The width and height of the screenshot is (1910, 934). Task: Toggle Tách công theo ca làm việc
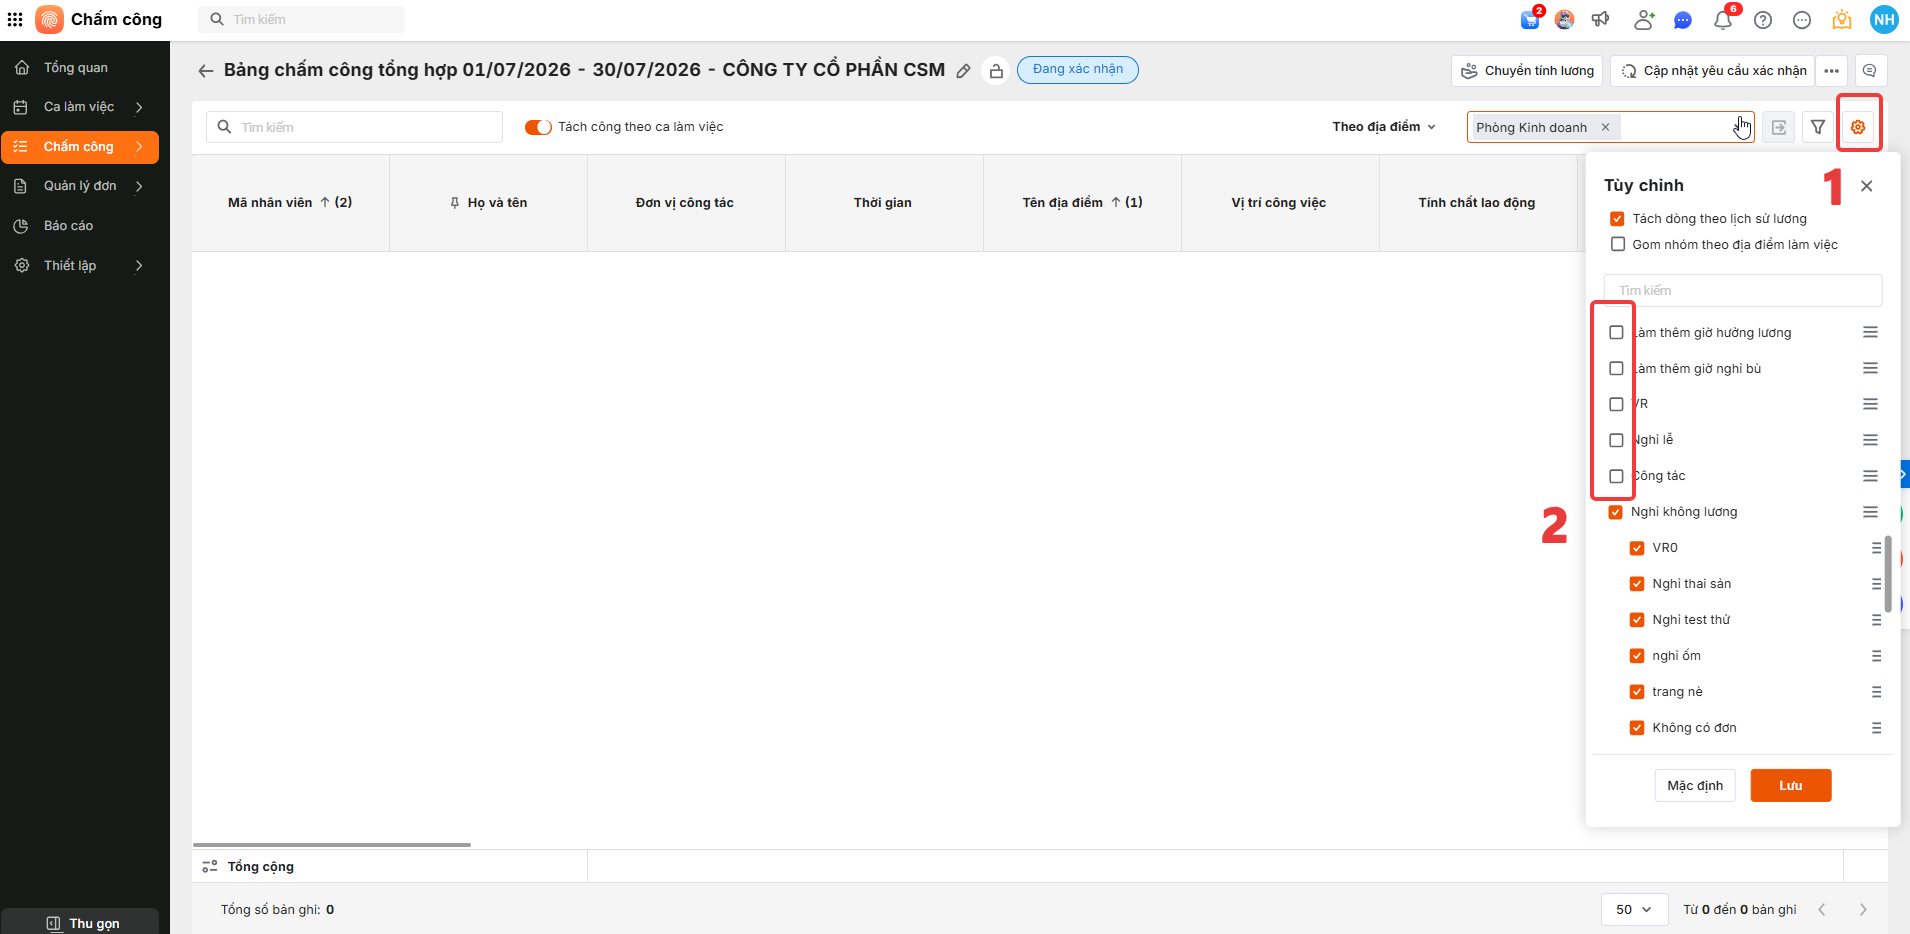click(538, 127)
